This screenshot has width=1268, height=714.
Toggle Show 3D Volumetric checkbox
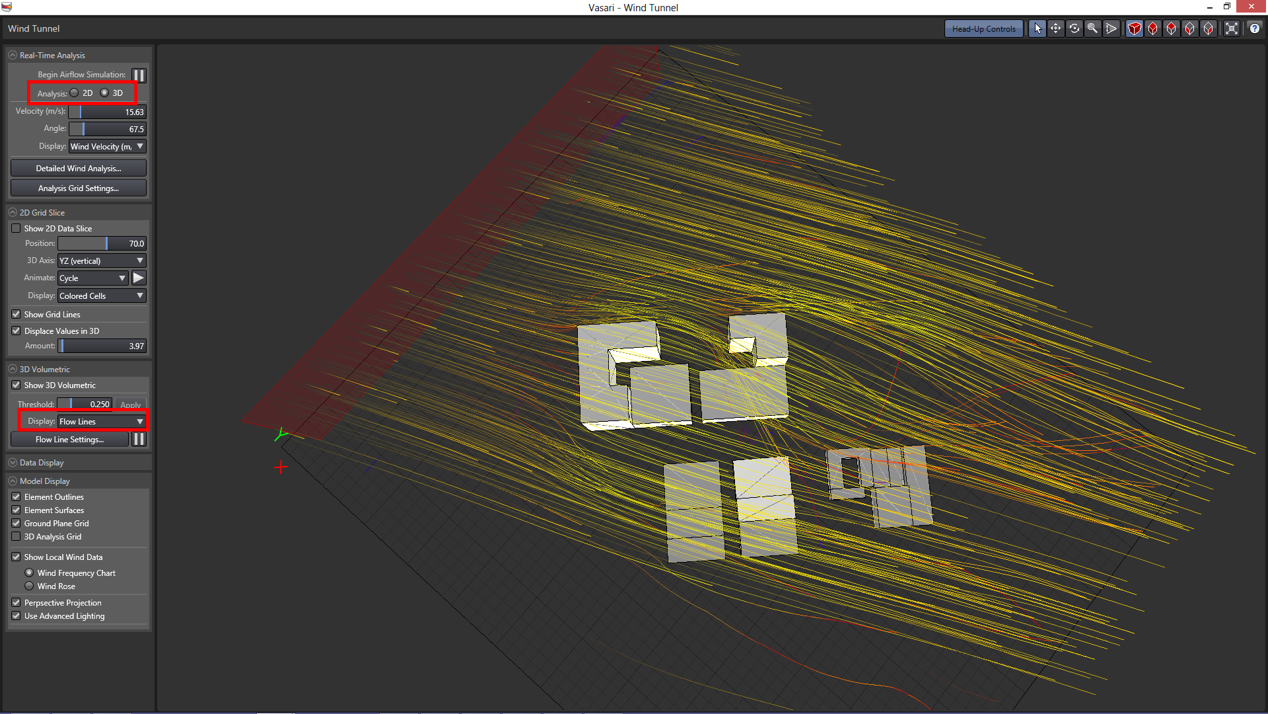[x=16, y=385]
